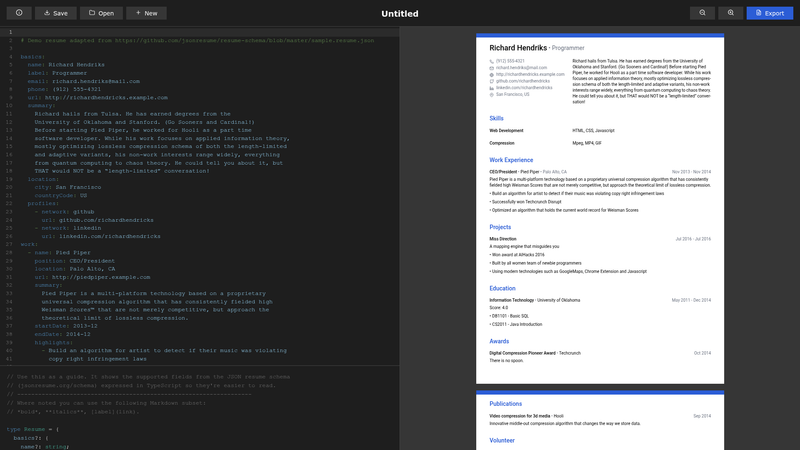Click Richard Hendriks name heading in preview
800x450 pixels.
pyautogui.click(x=518, y=47)
